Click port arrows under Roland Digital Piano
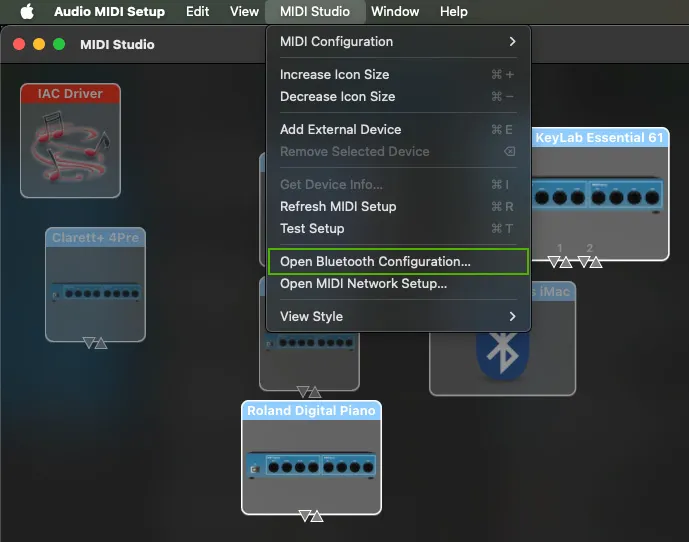The height and width of the screenshot is (542, 689). pyautogui.click(x=311, y=516)
